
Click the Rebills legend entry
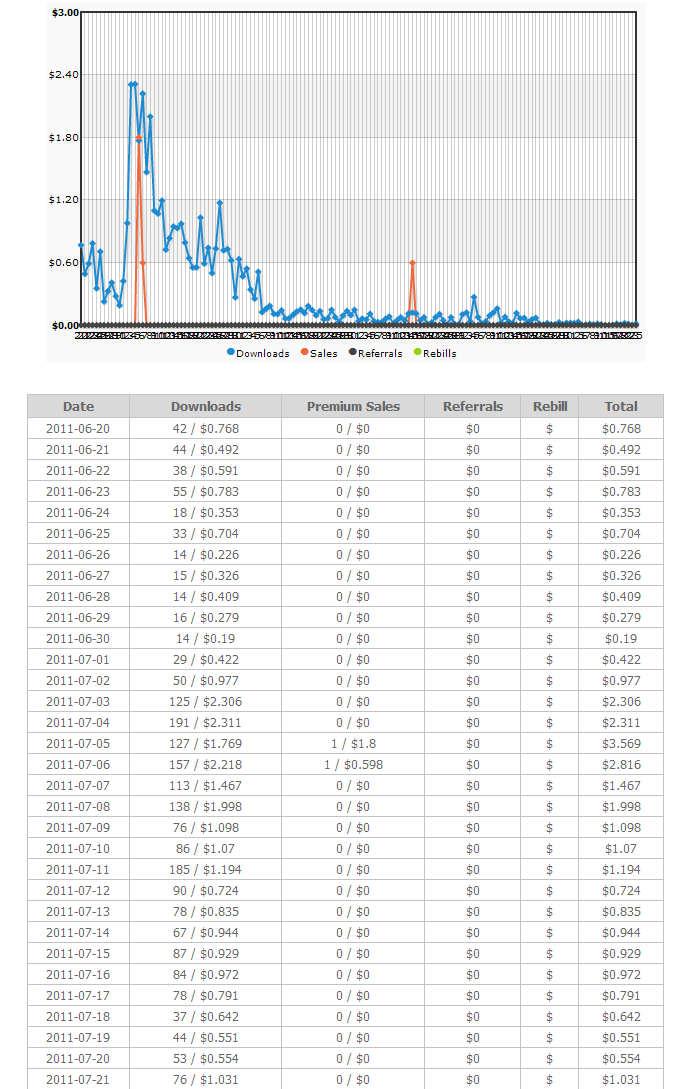[435, 353]
